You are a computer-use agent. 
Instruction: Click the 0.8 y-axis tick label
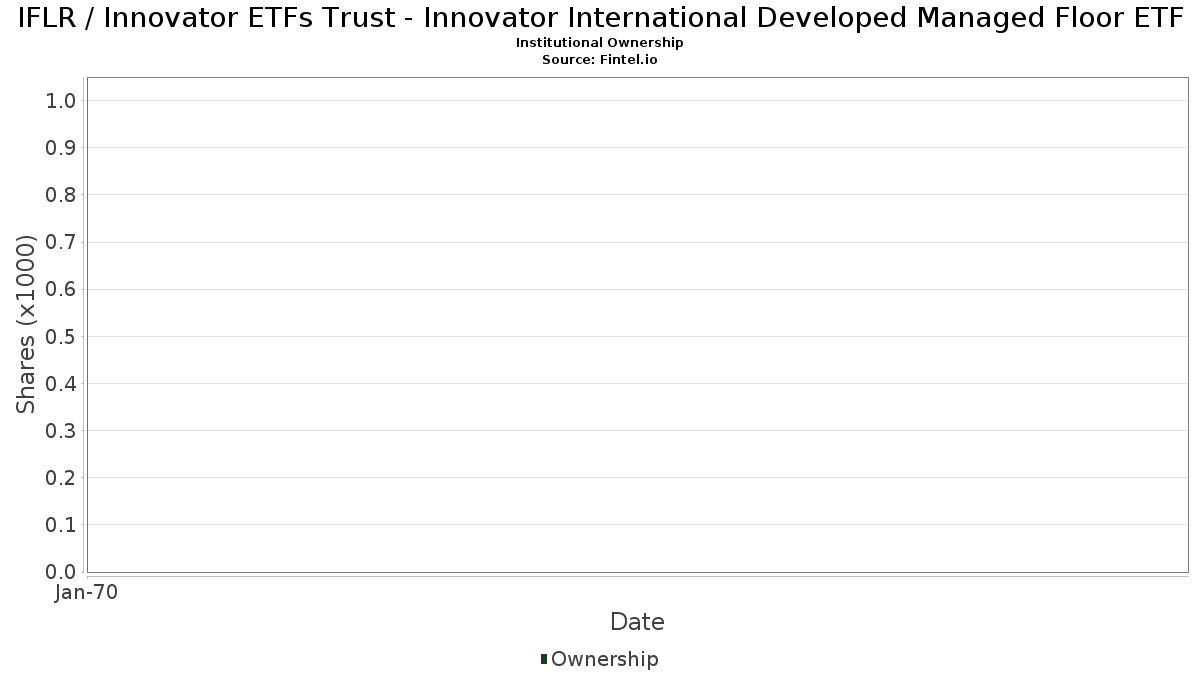tap(61, 195)
